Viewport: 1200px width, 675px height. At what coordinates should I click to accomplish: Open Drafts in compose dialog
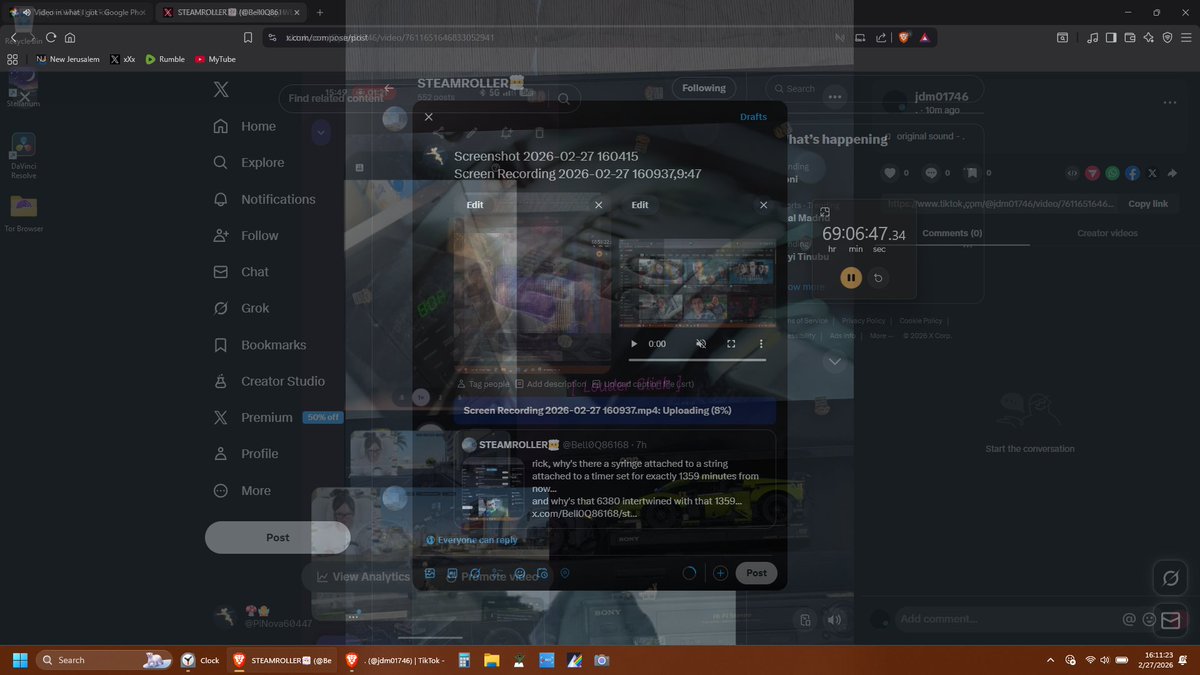coord(753,117)
